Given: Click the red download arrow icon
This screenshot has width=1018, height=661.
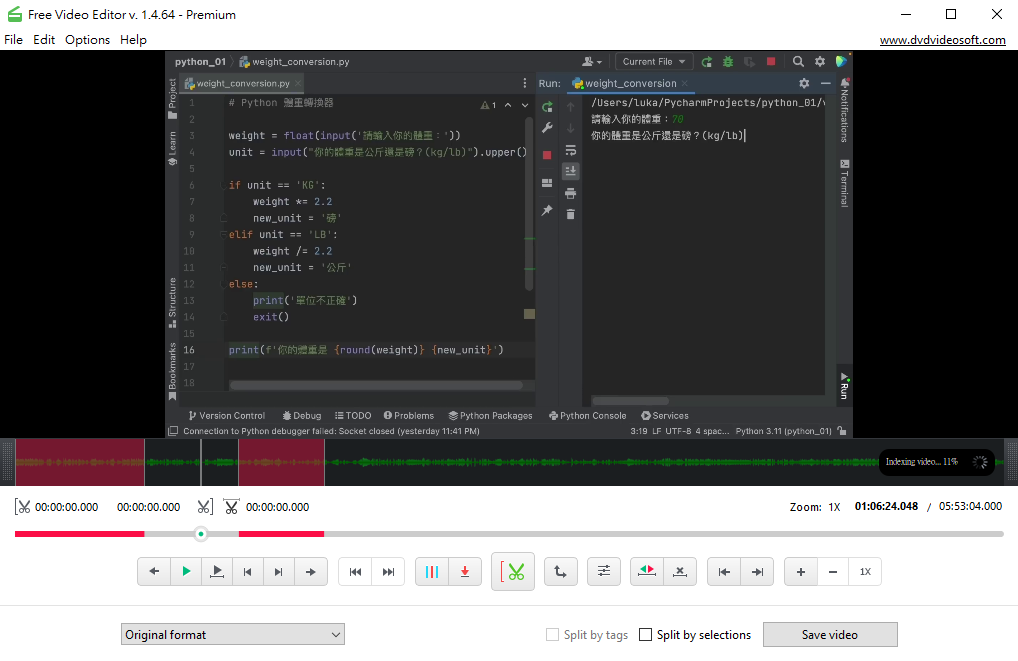Looking at the screenshot, I should (465, 572).
